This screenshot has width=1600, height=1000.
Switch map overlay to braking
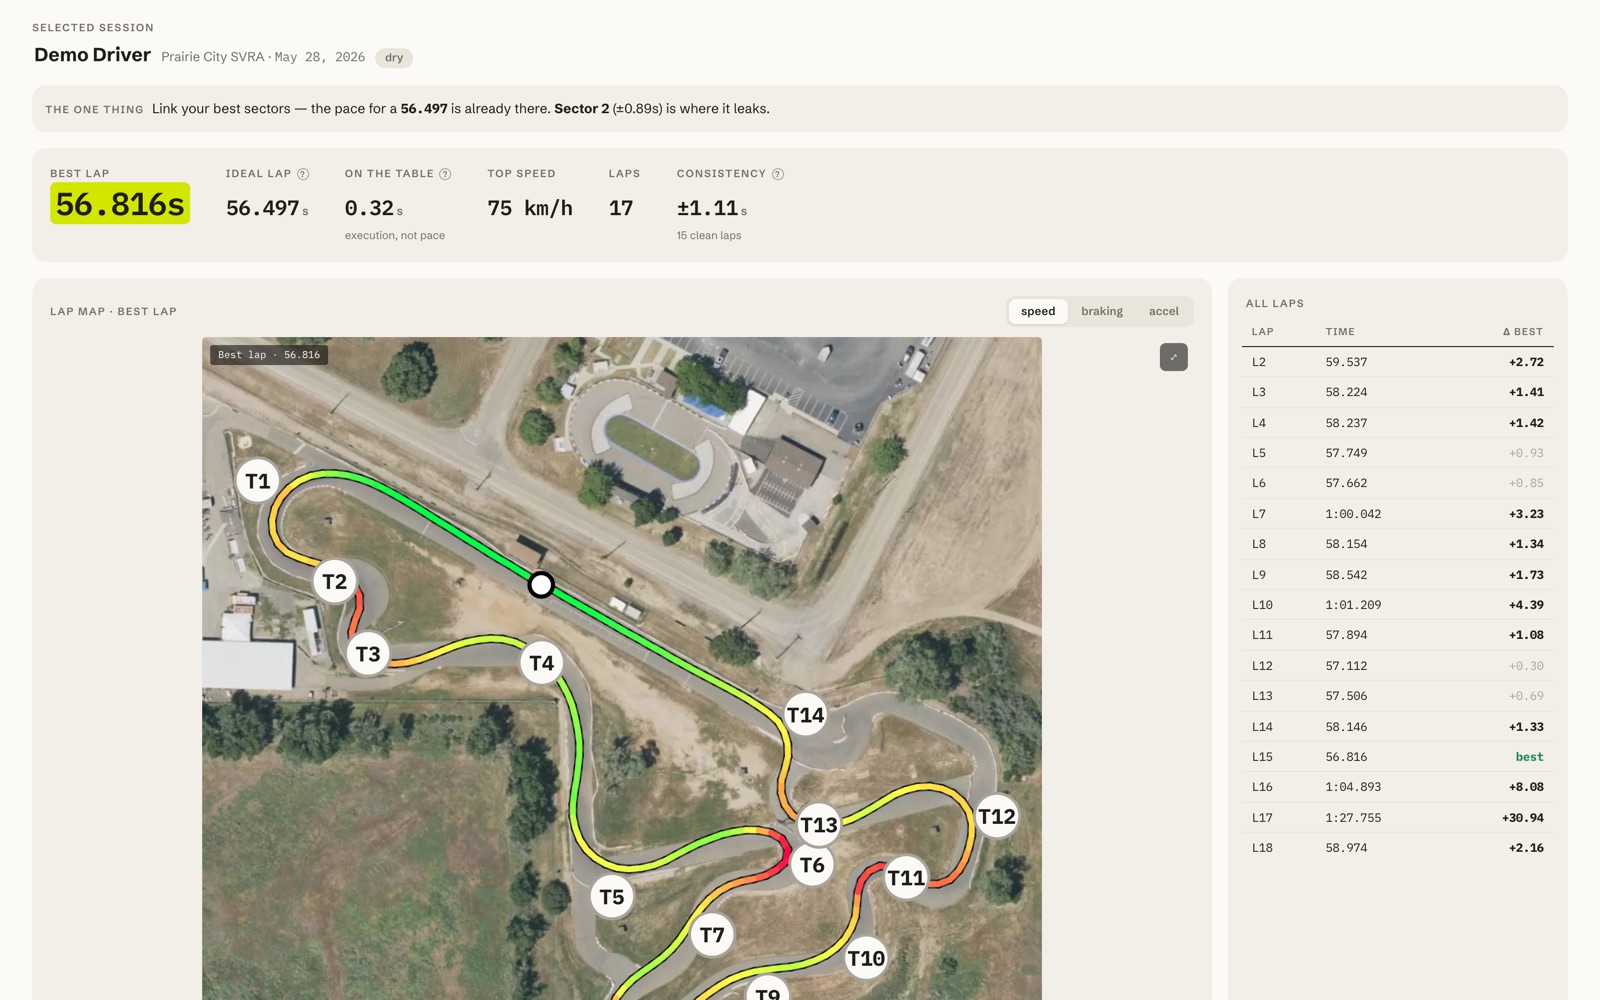(1102, 312)
